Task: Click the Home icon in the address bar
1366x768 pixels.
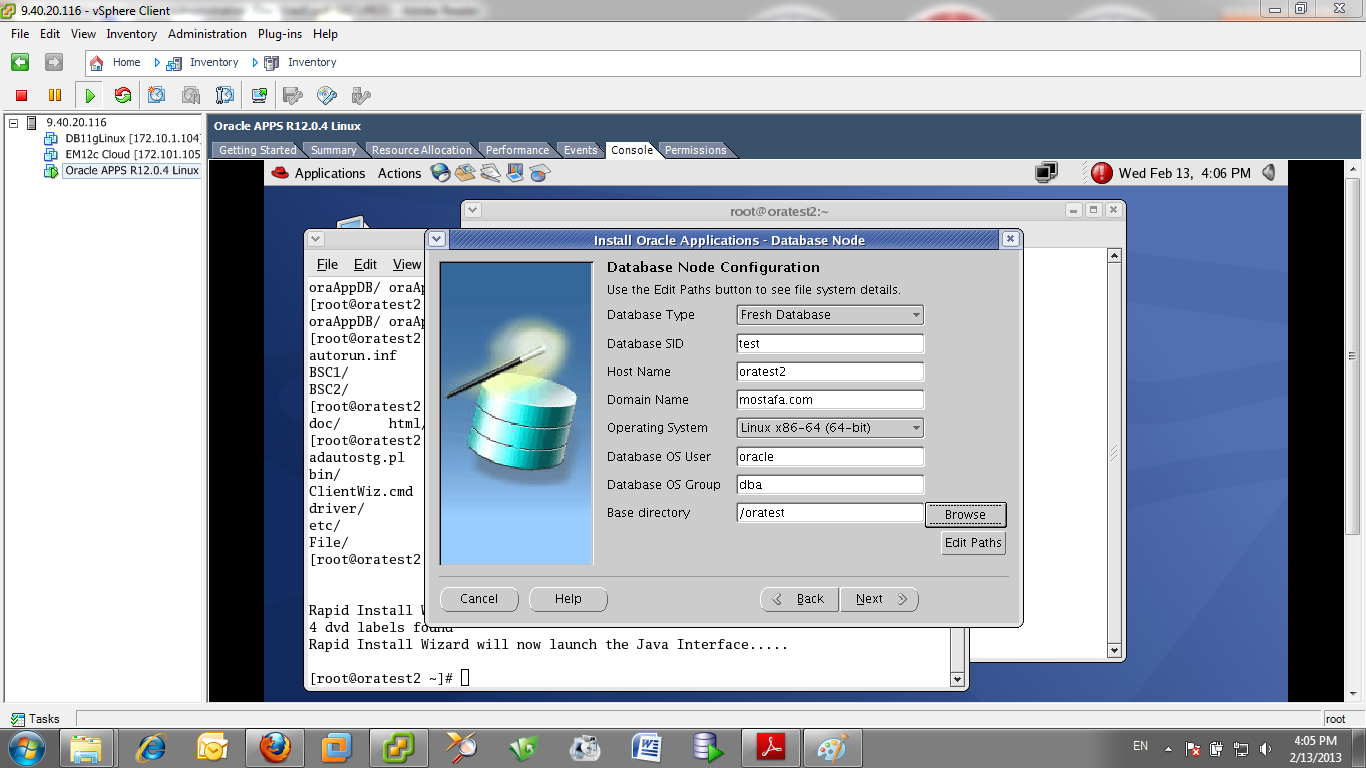Action: pos(97,62)
